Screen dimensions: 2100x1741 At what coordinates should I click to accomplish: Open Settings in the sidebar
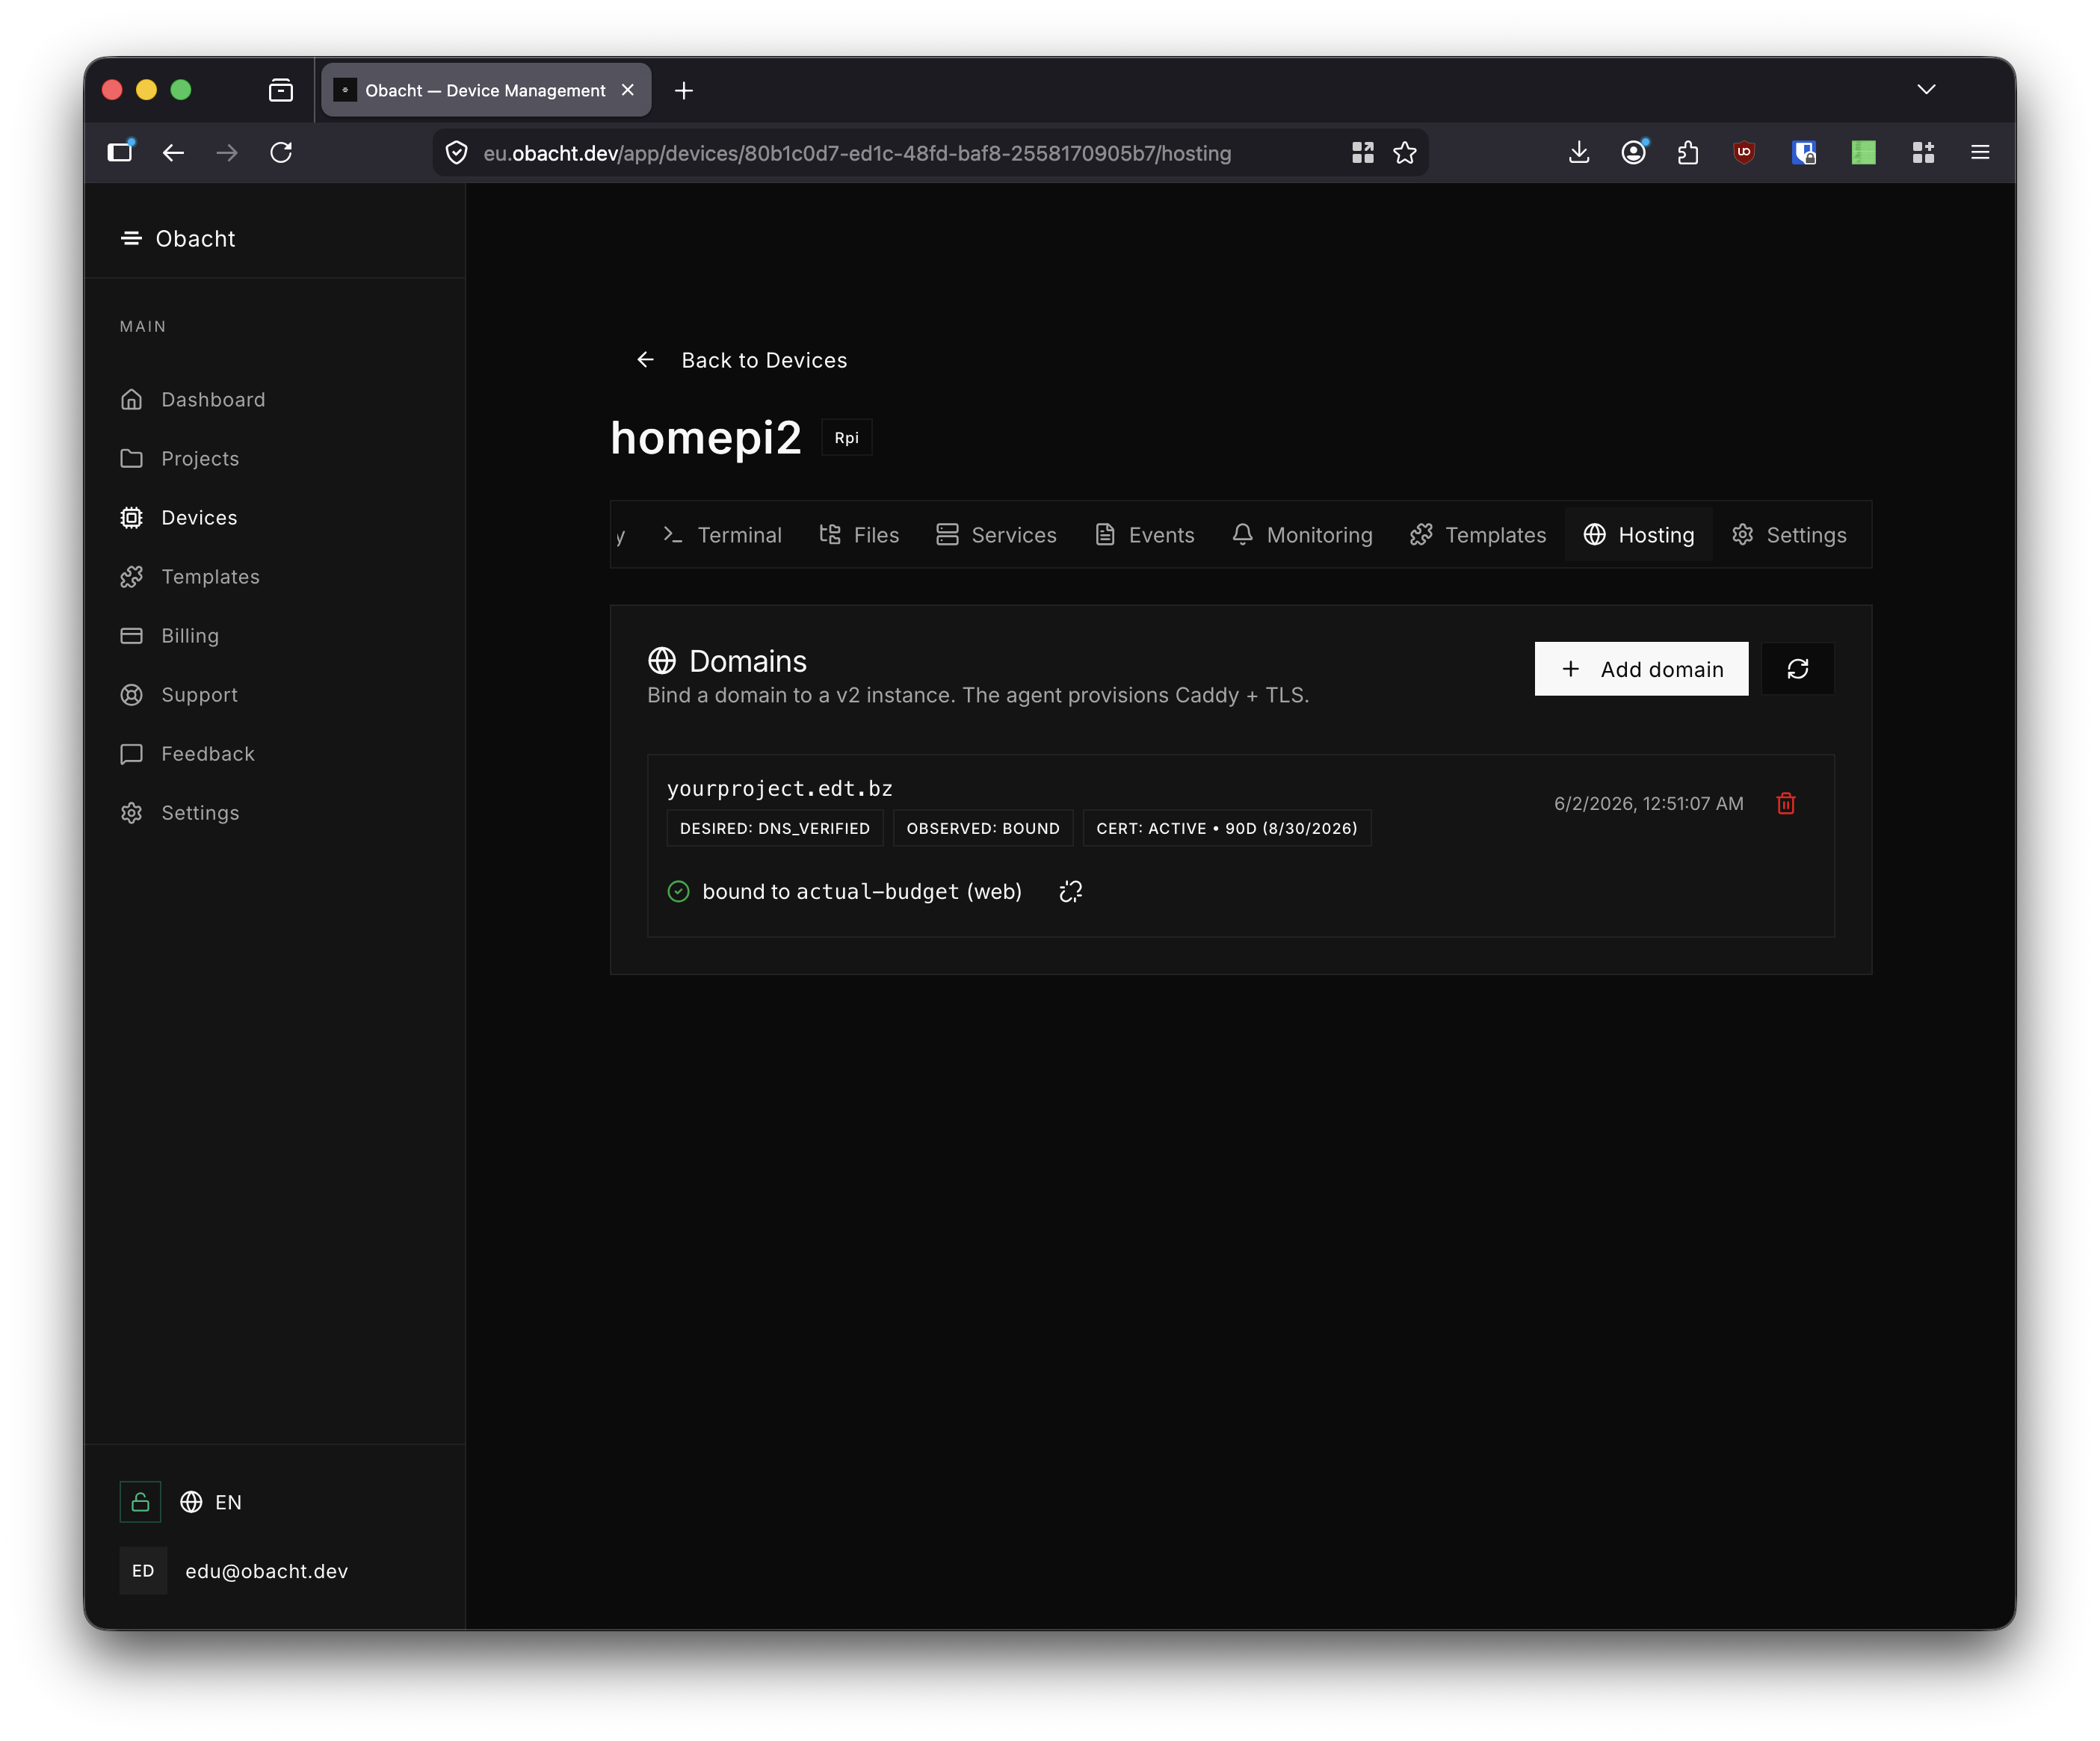click(179, 812)
